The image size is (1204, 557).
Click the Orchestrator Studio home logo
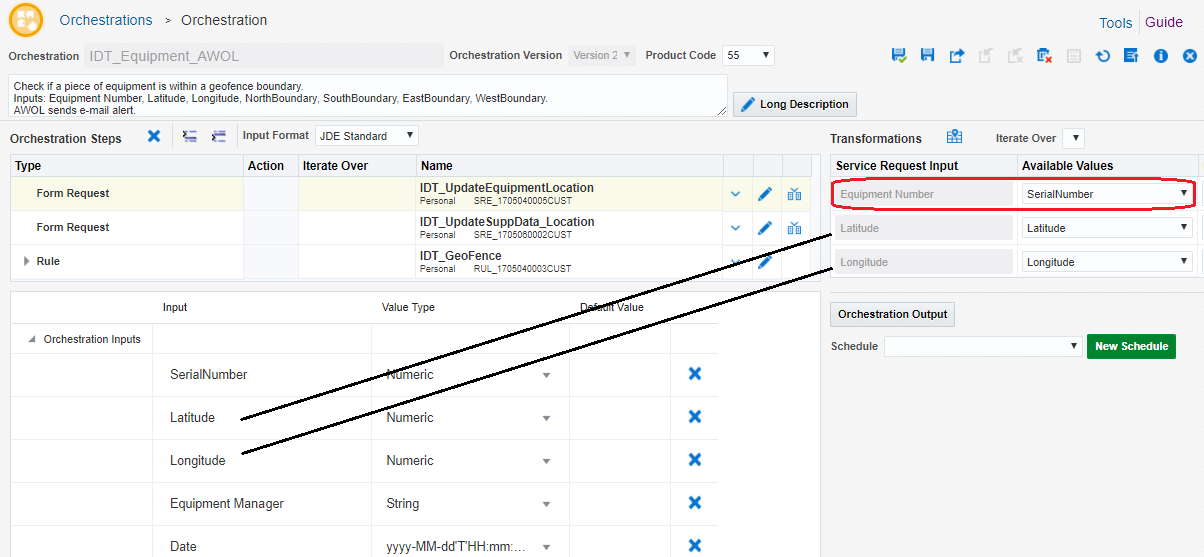pyautogui.click(x=25, y=20)
